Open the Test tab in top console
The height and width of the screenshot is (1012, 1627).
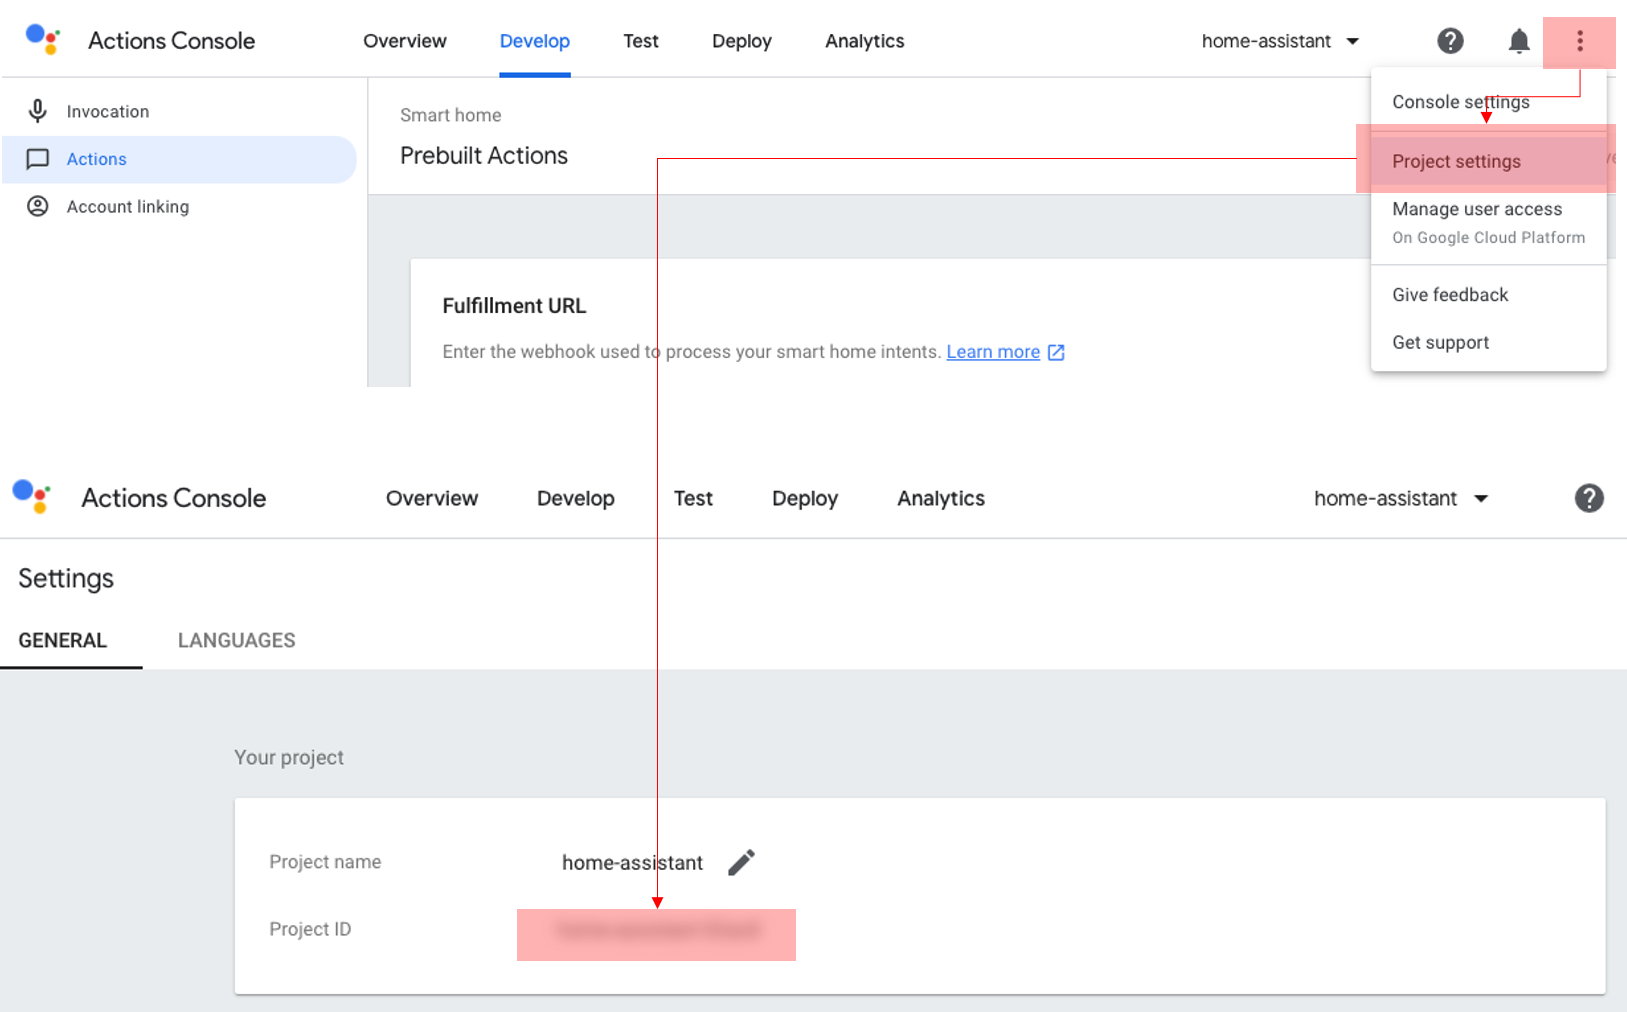(641, 41)
